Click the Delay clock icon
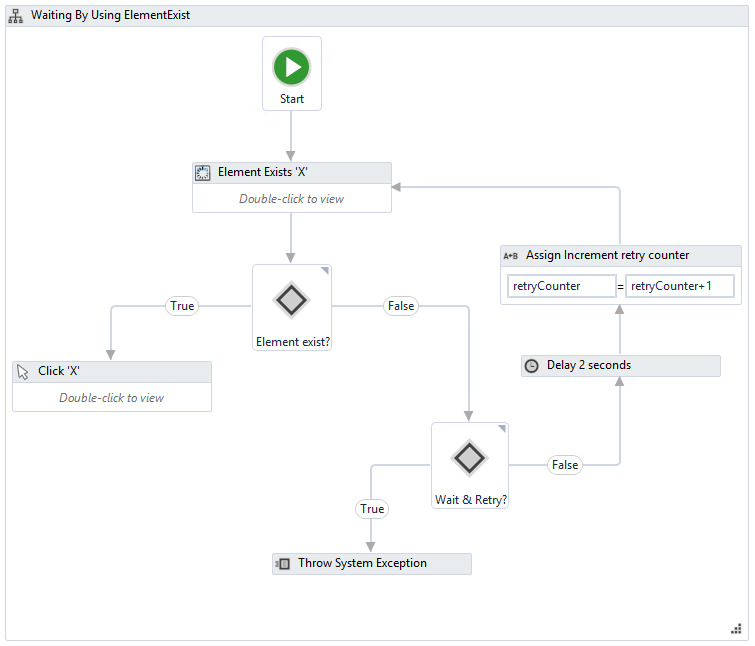Viewport: 755px width, 646px height. [531, 366]
